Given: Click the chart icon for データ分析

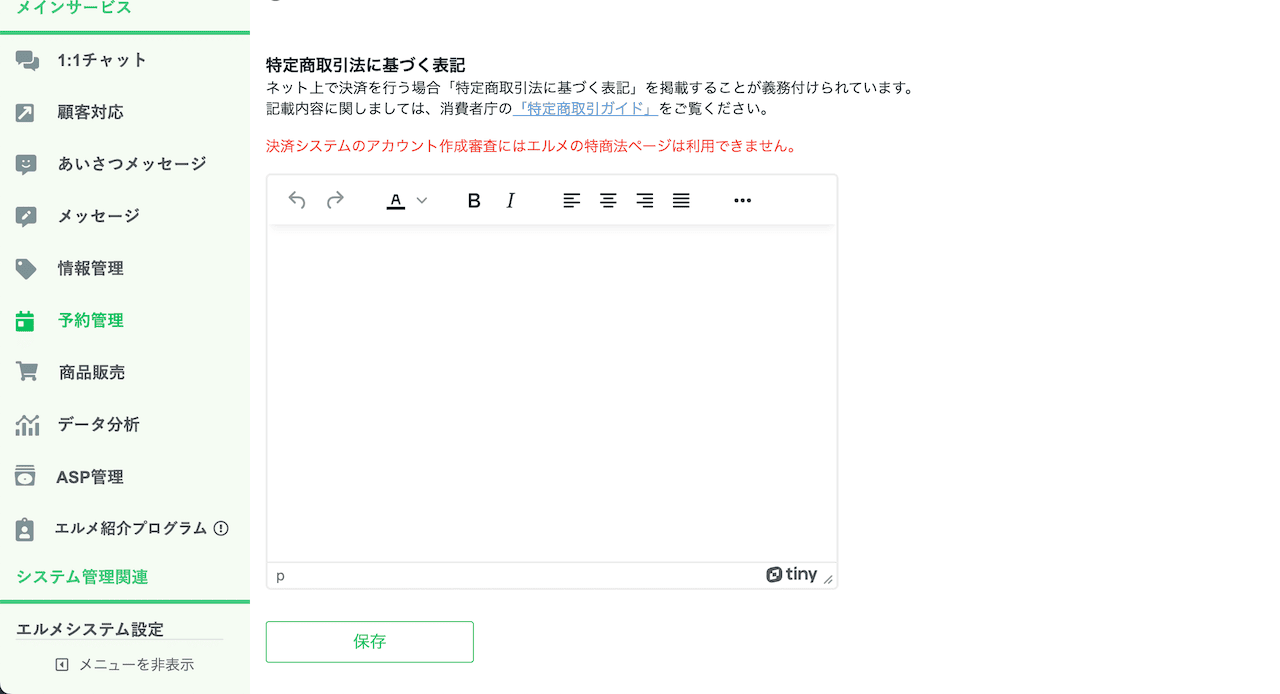Looking at the screenshot, I should click(27, 424).
